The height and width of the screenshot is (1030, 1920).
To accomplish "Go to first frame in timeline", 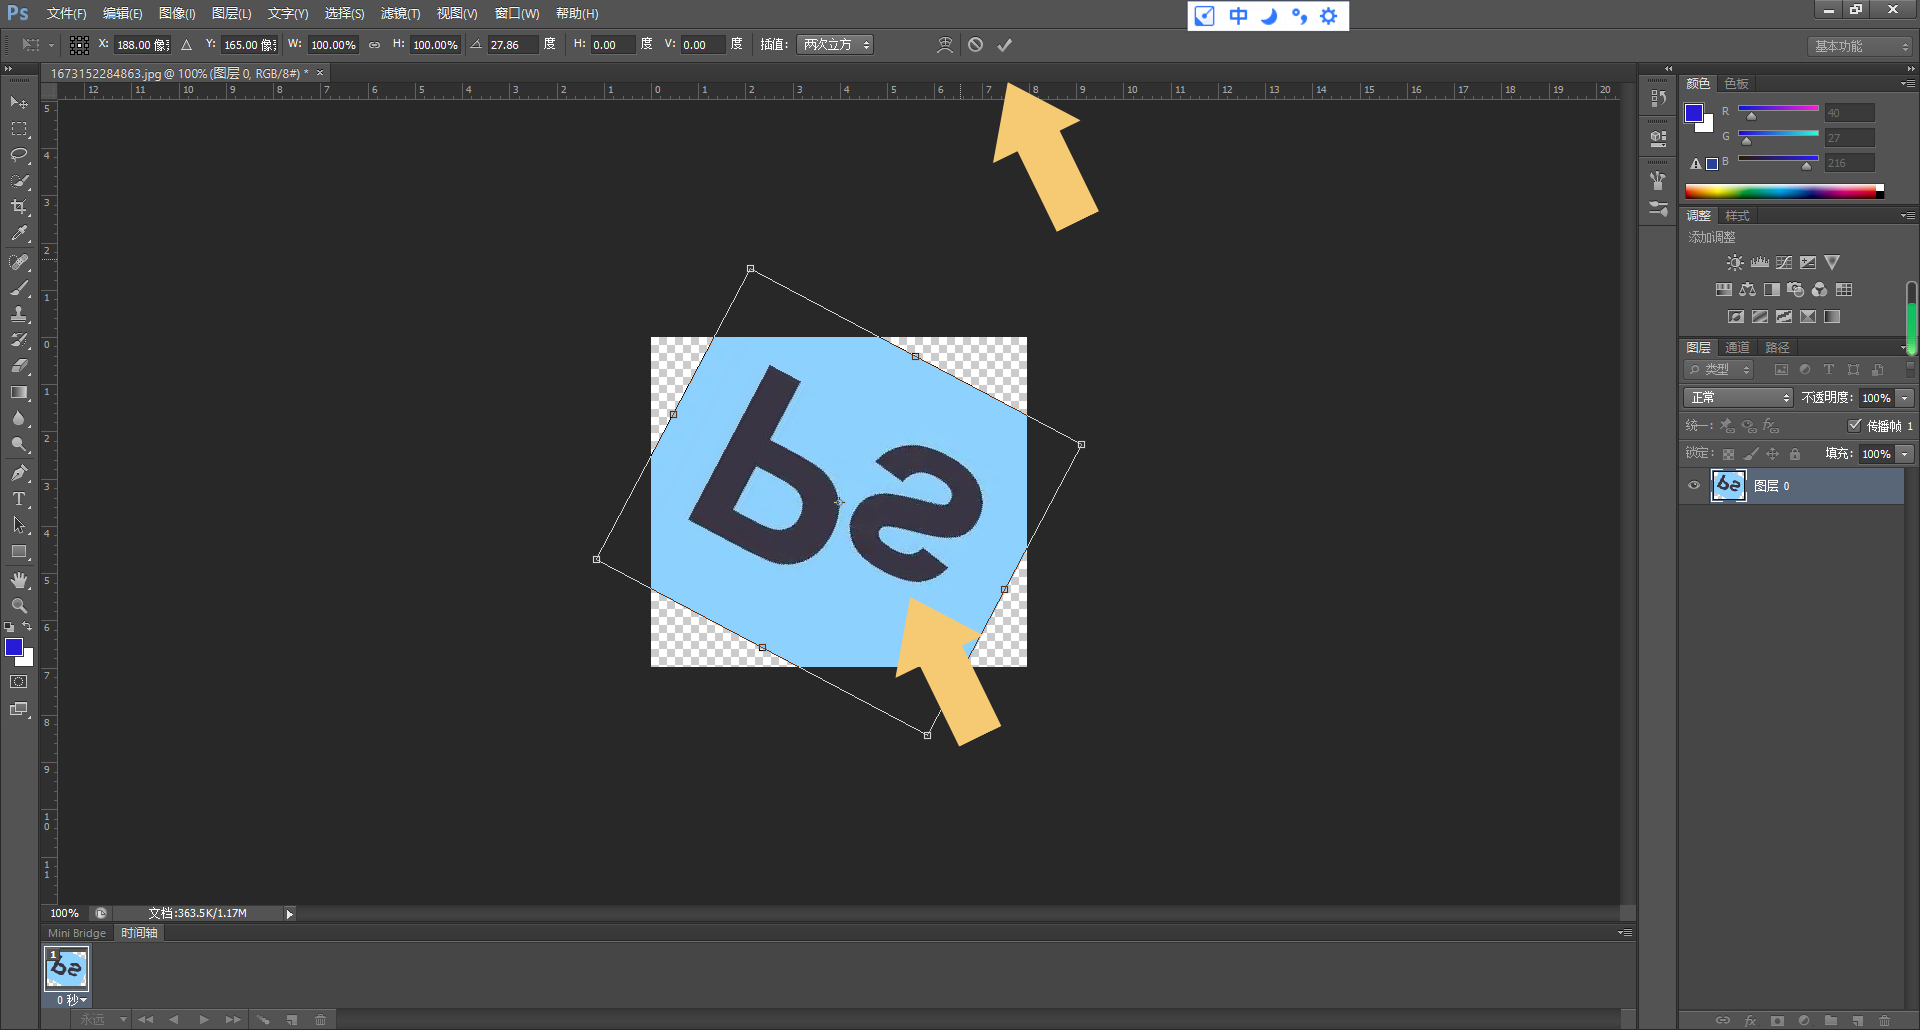I will click(146, 1020).
